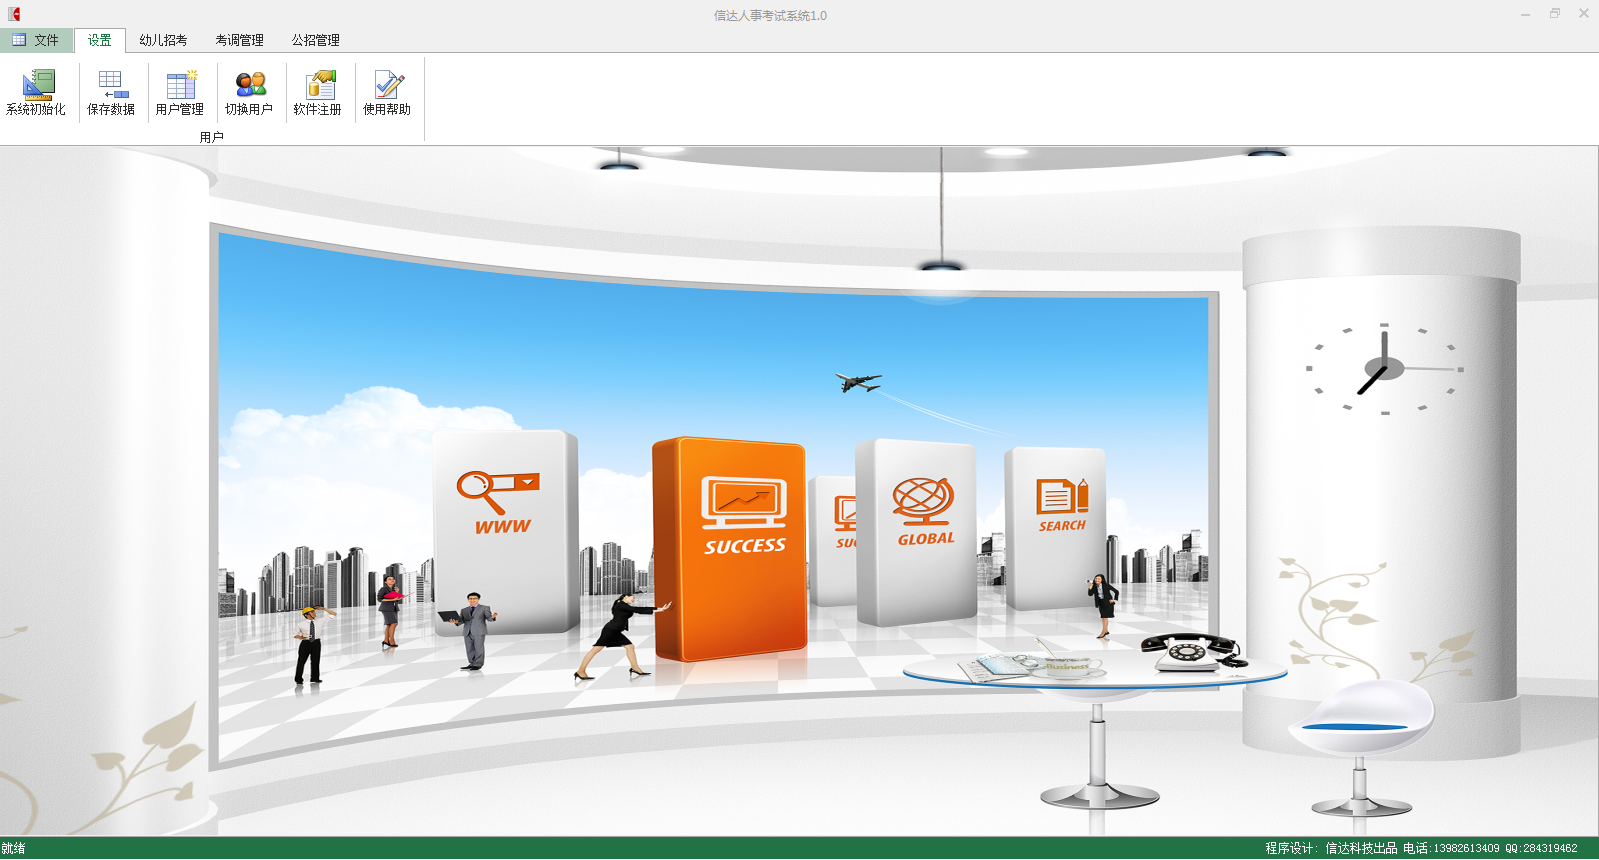
Task: Restore down the application window
Action: click(1555, 14)
